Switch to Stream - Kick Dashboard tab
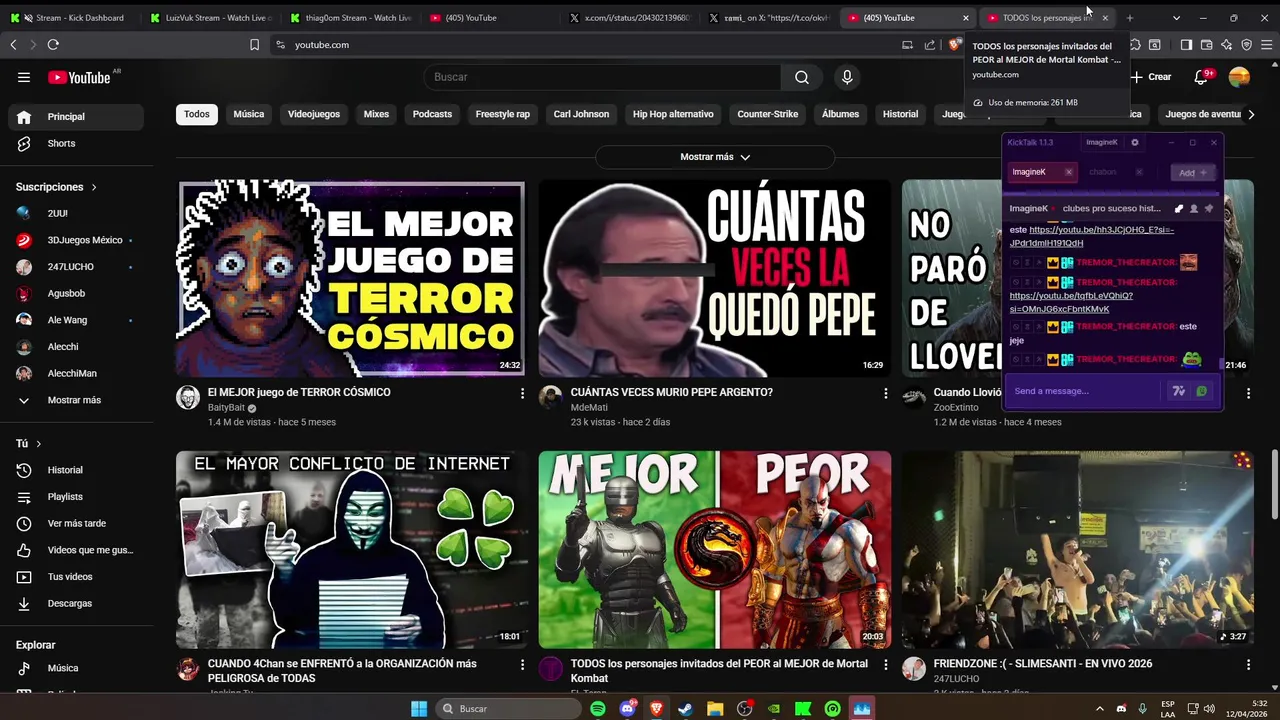Viewport: 1280px width, 720px height. tap(72, 18)
